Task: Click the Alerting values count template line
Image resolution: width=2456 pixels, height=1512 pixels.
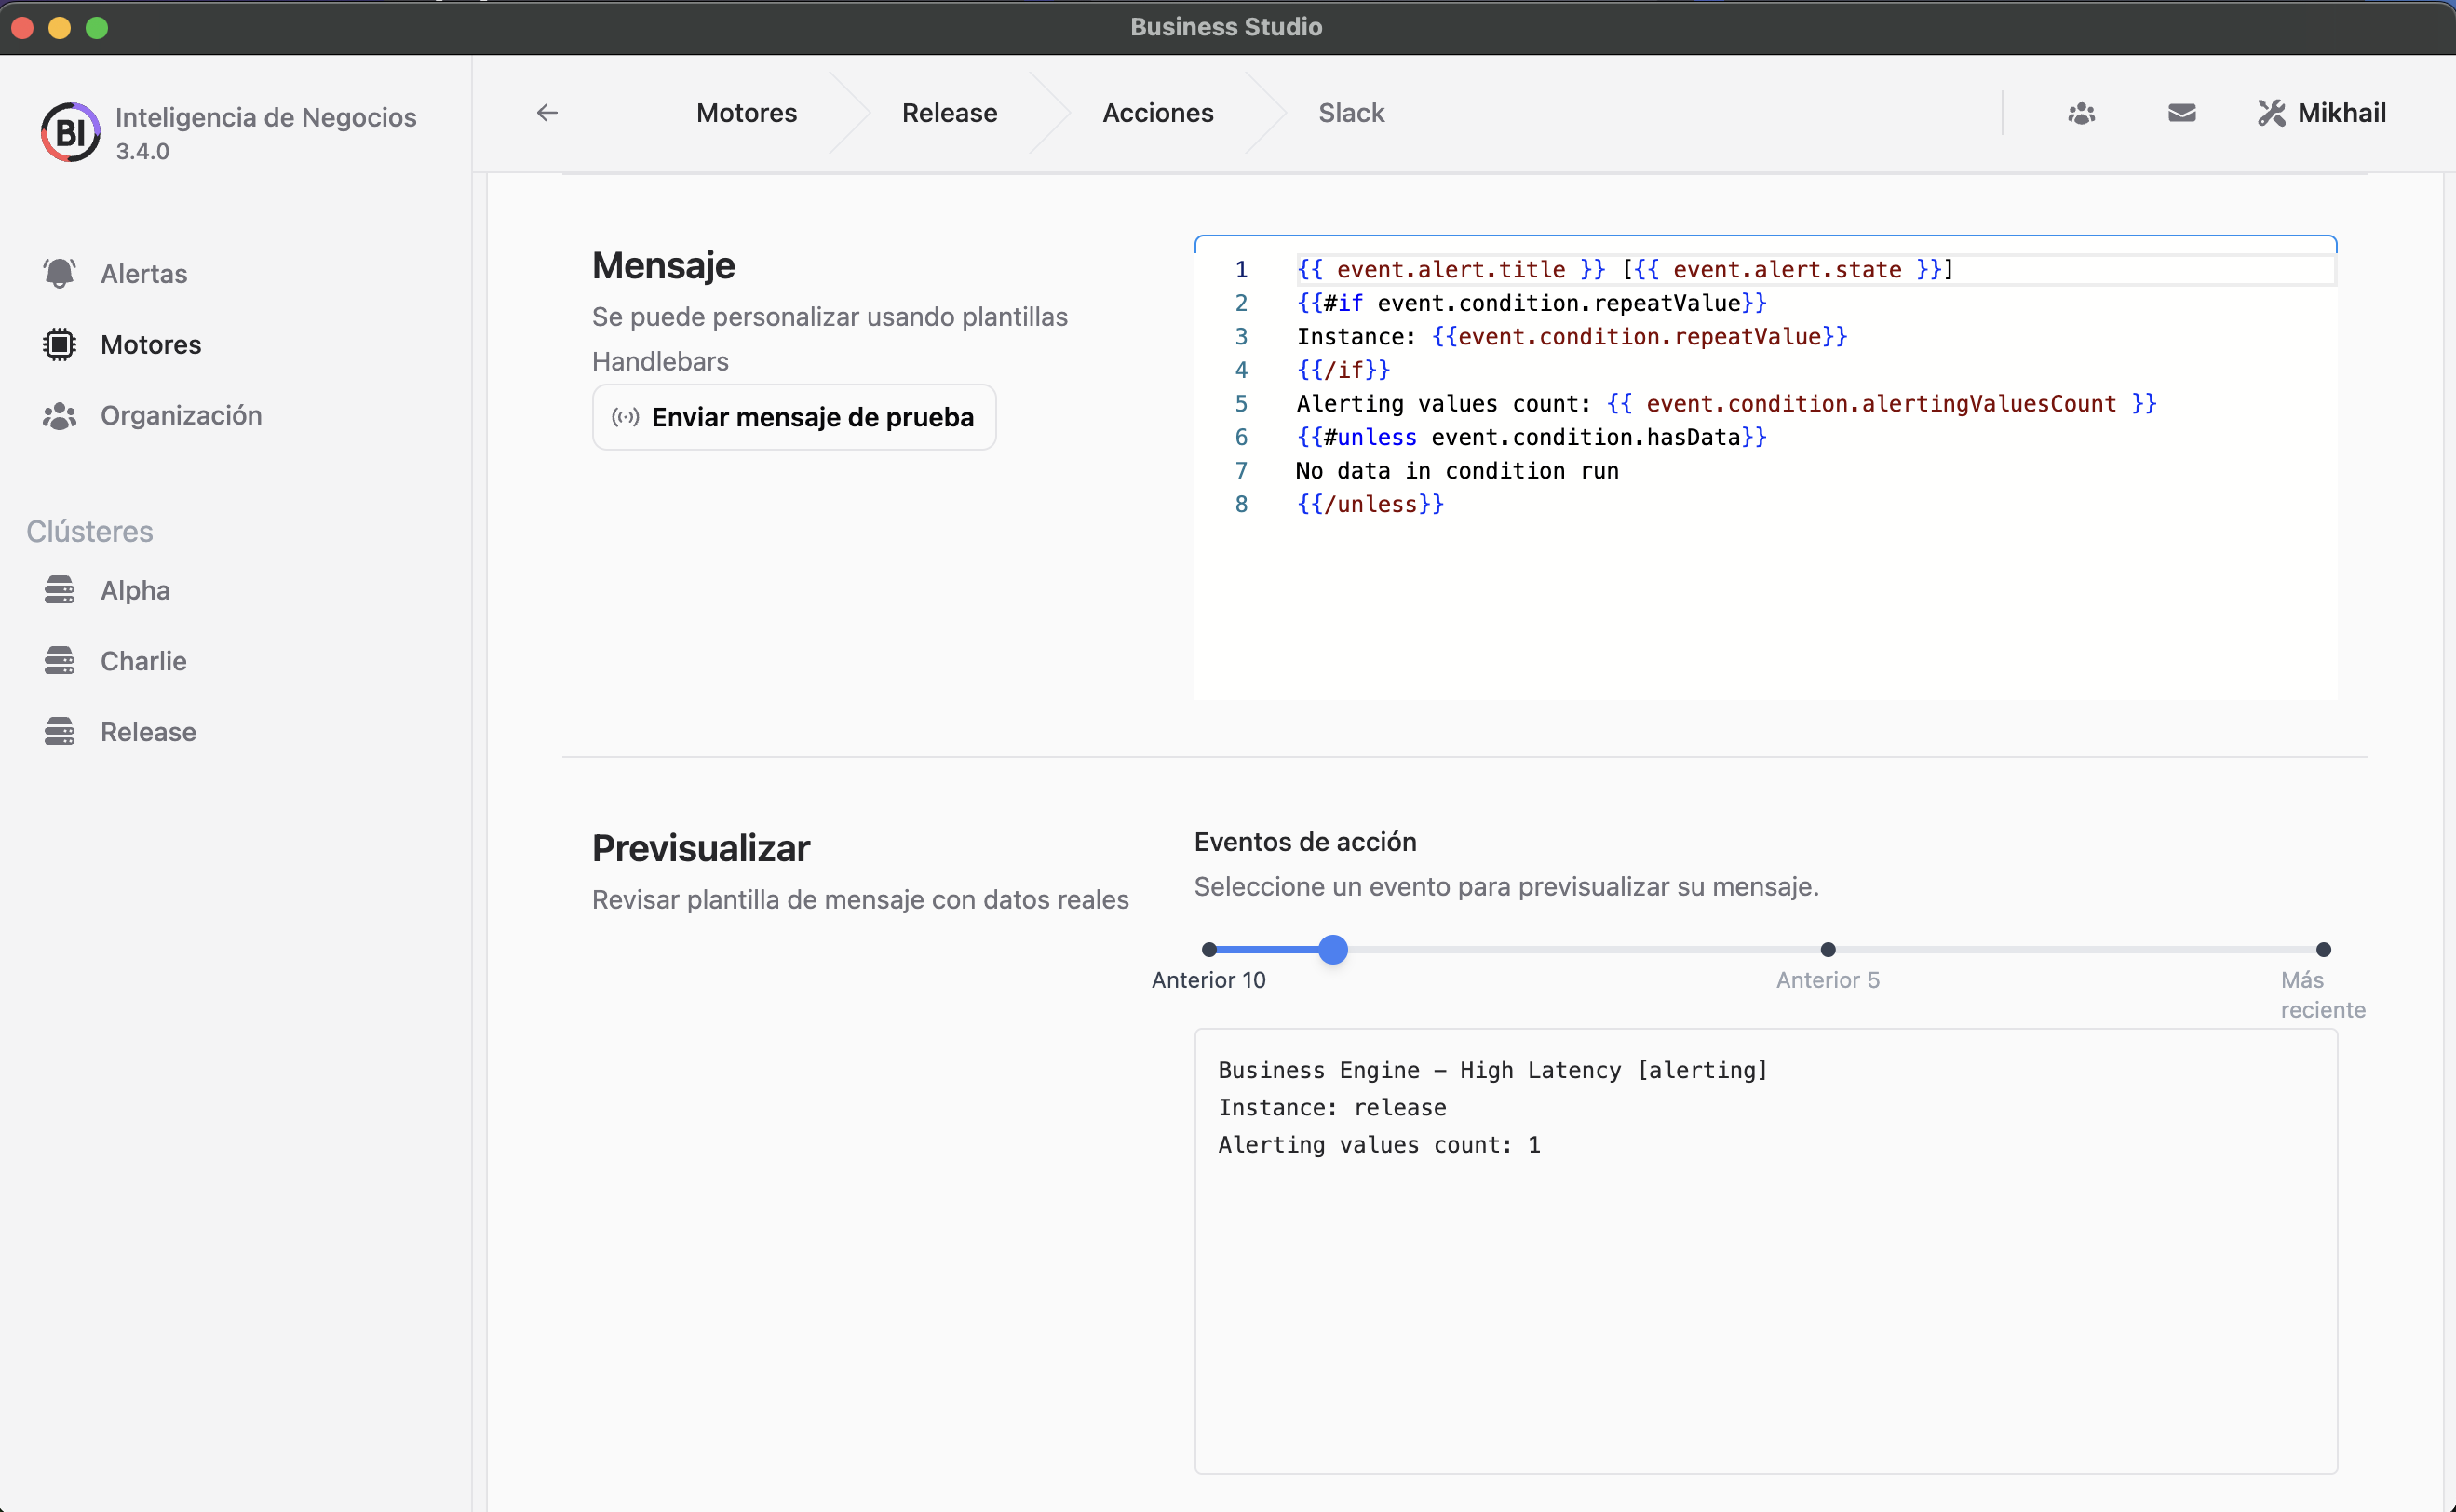Action: coord(1727,403)
